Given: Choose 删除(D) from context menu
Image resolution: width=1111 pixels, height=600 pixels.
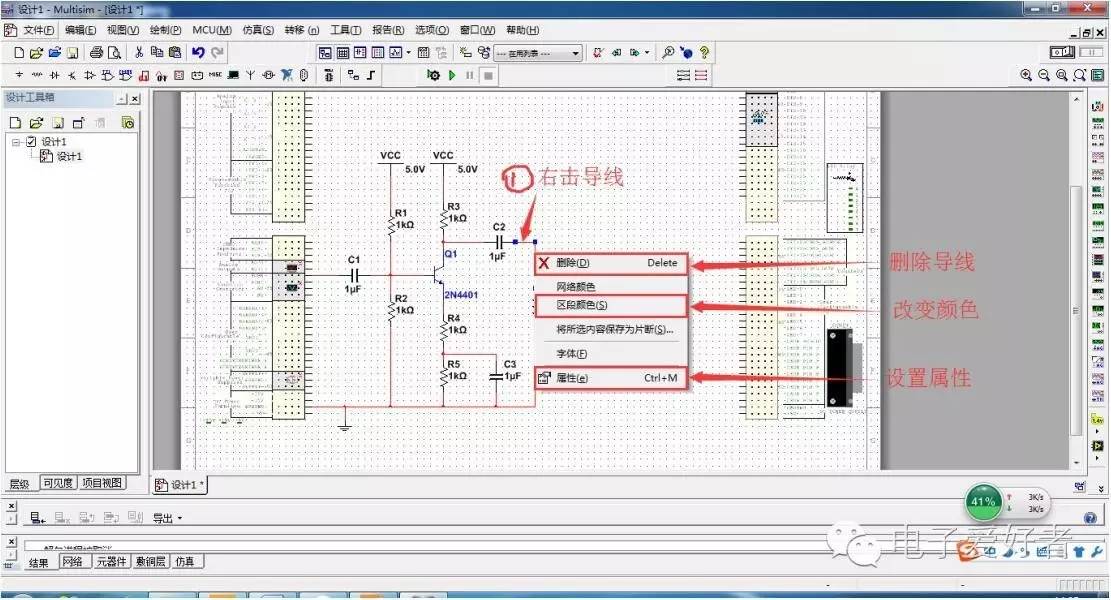Looking at the screenshot, I should (611, 263).
